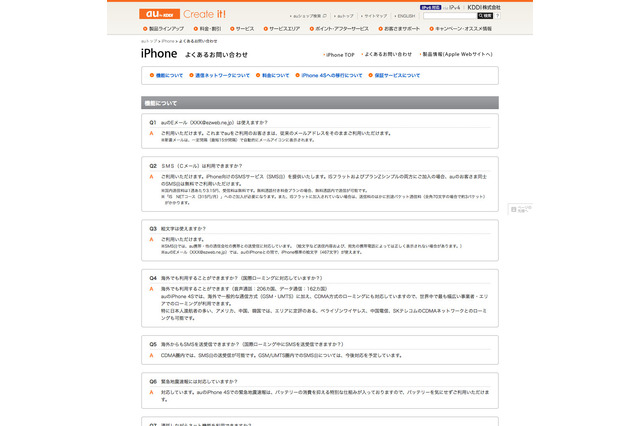
Task: Open 製品情報(Apple Webサイトへ) link
Action: tap(456, 54)
